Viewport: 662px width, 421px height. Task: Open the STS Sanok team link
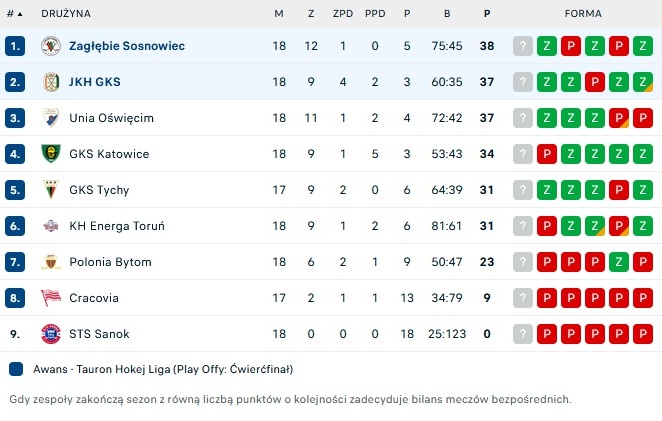tap(99, 334)
